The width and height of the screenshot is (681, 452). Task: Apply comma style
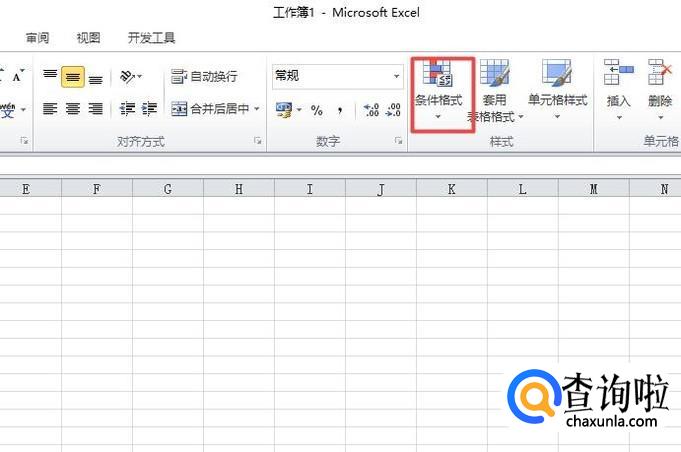click(340, 110)
